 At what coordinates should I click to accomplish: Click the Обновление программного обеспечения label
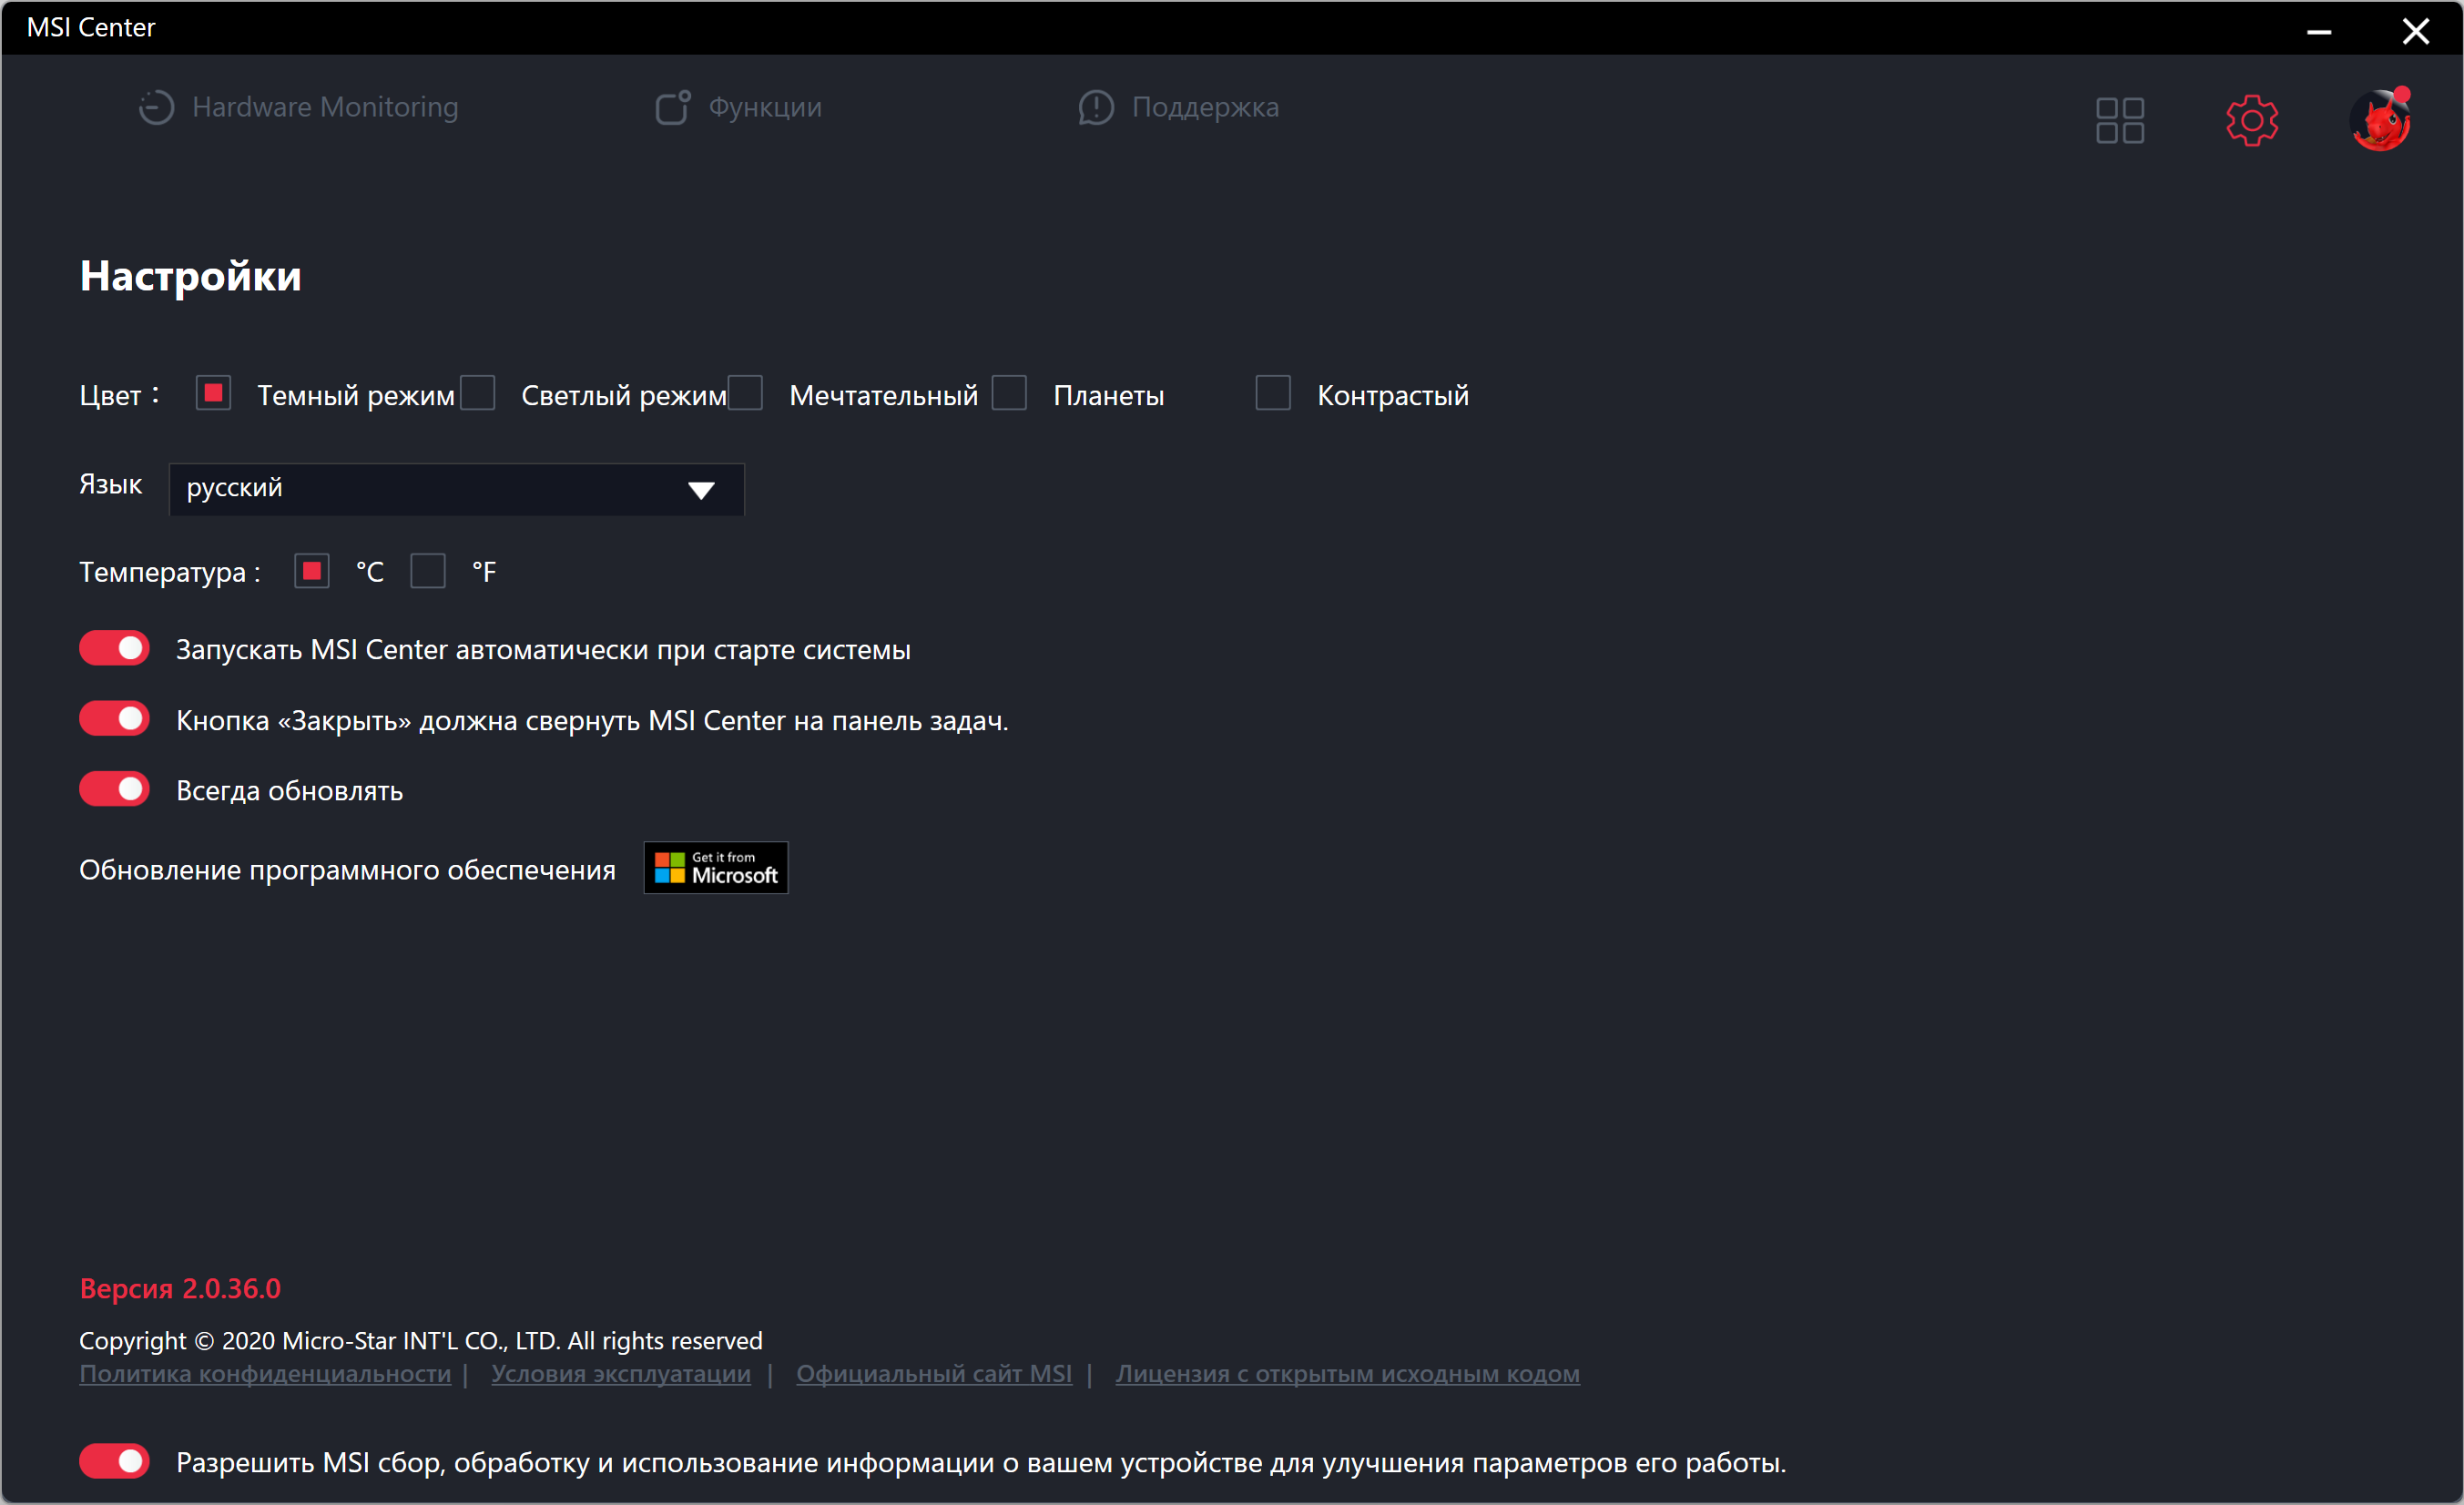(347, 870)
